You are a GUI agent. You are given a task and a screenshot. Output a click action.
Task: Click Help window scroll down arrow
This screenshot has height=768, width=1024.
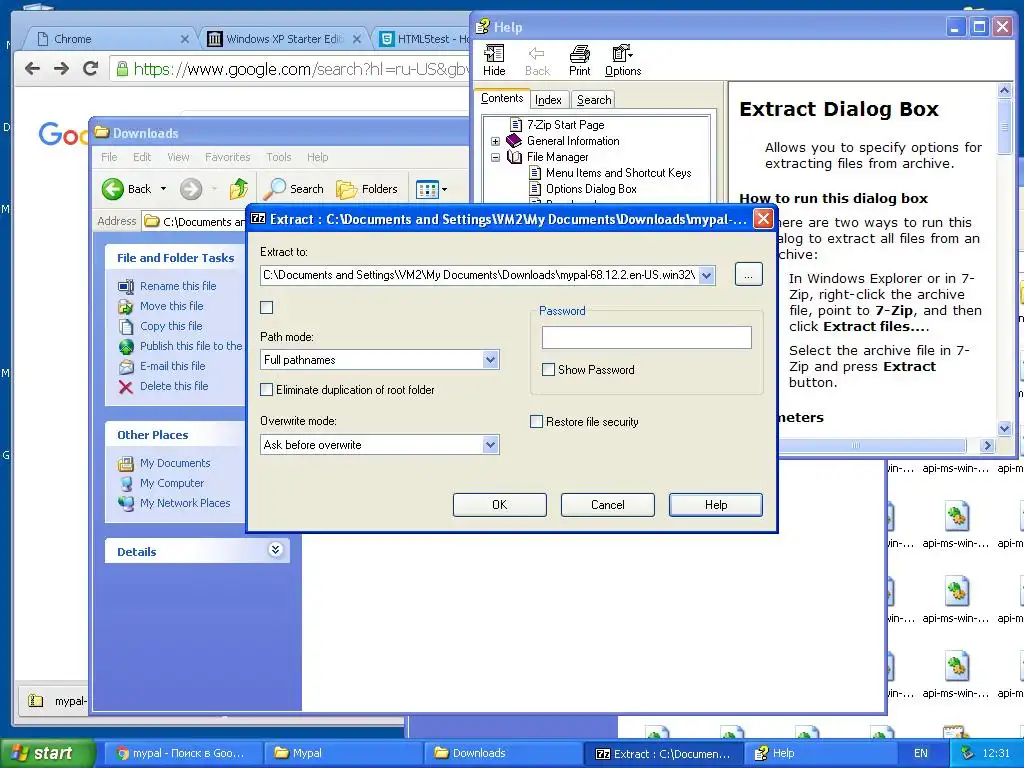point(1004,429)
